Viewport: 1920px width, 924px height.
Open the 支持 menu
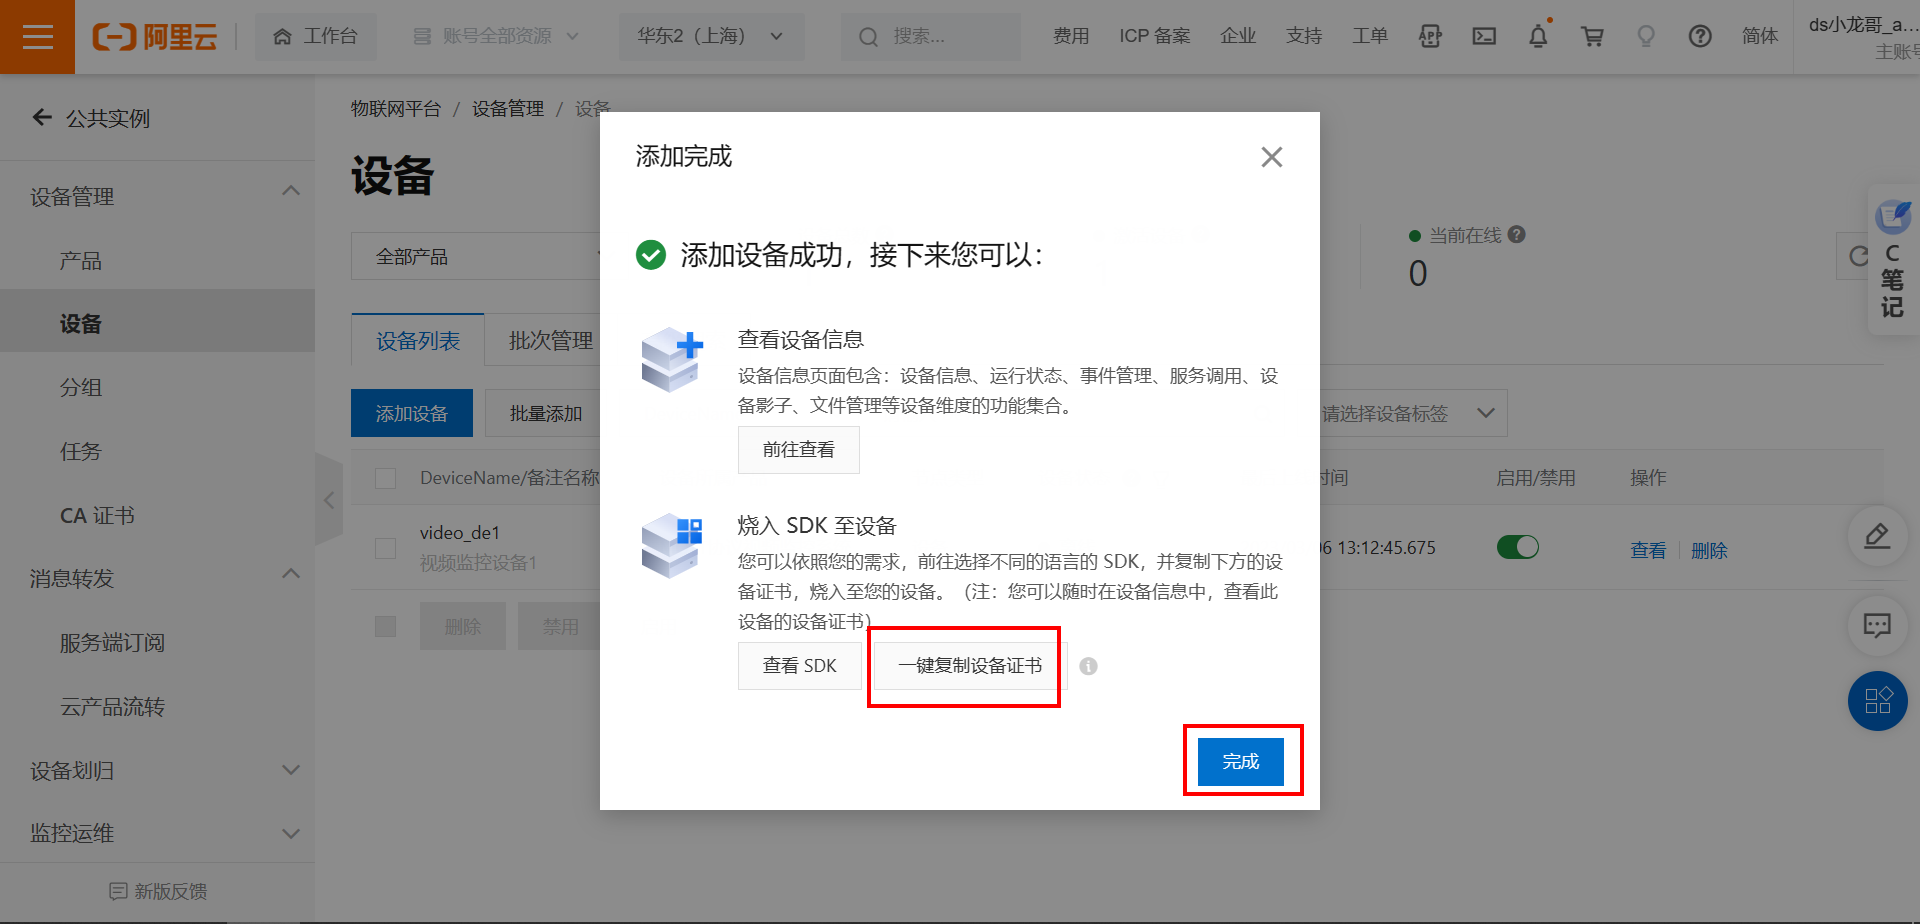1304,37
